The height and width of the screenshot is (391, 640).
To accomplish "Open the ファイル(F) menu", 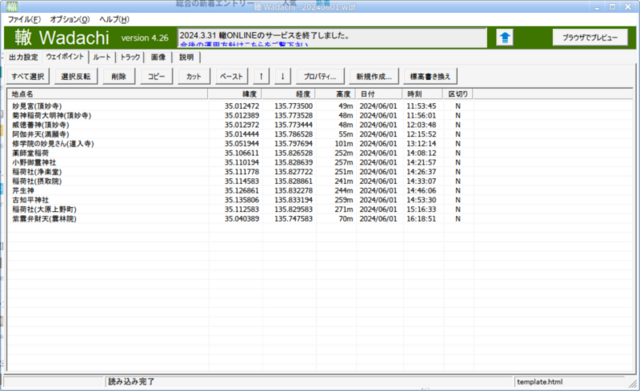I will (x=24, y=19).
